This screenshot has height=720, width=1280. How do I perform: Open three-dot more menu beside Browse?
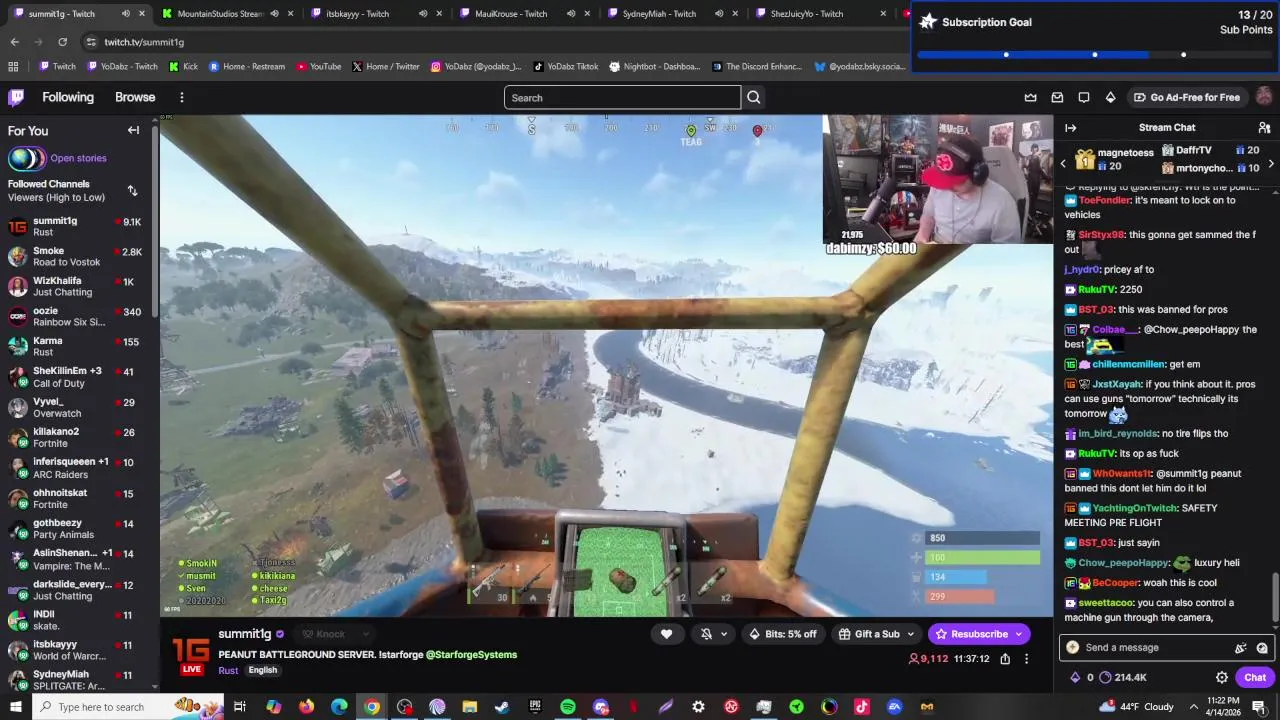(181, 97)
